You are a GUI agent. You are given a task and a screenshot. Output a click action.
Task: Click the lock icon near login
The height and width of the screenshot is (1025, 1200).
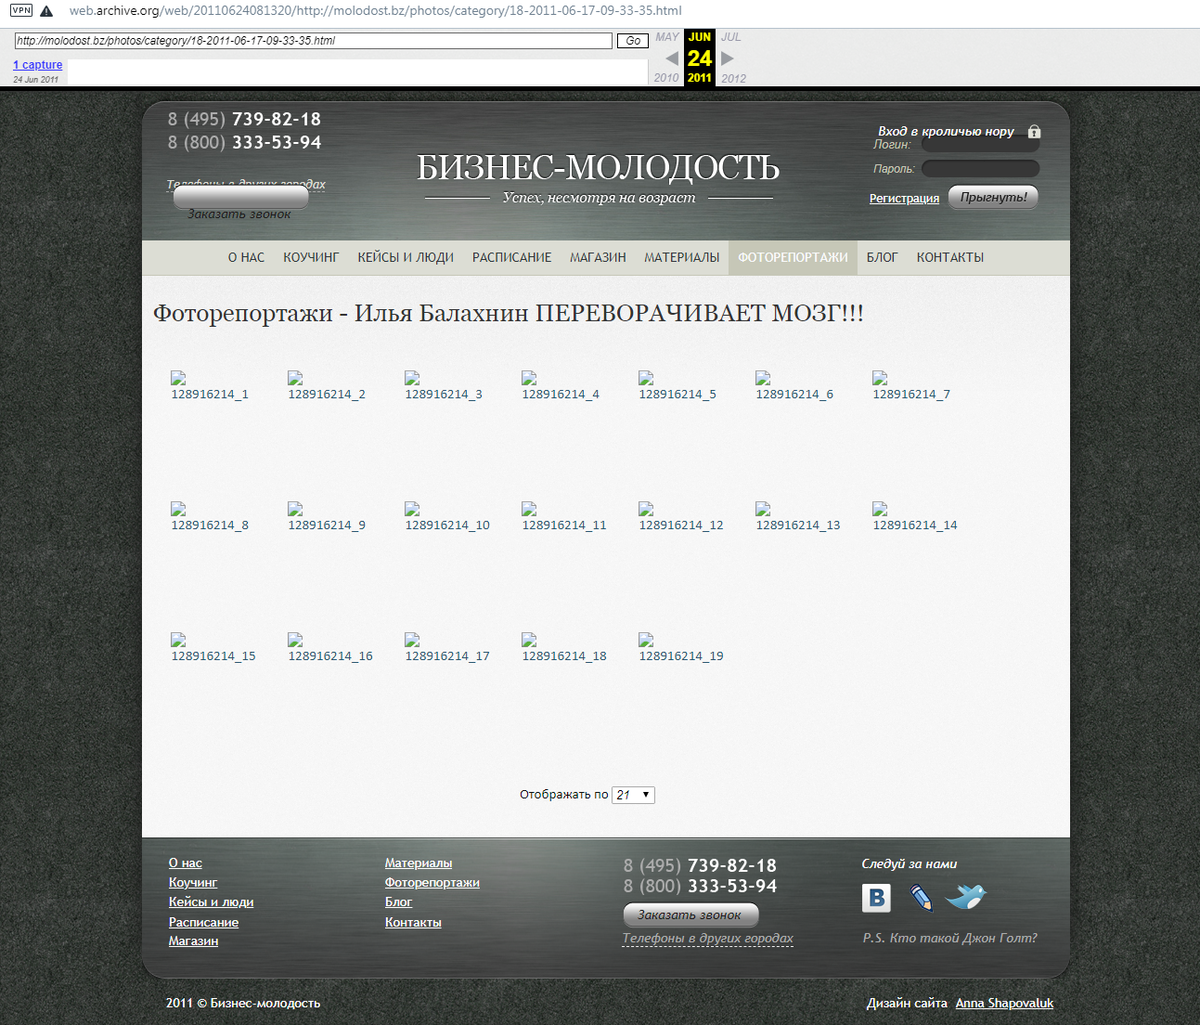[1034, 132]
